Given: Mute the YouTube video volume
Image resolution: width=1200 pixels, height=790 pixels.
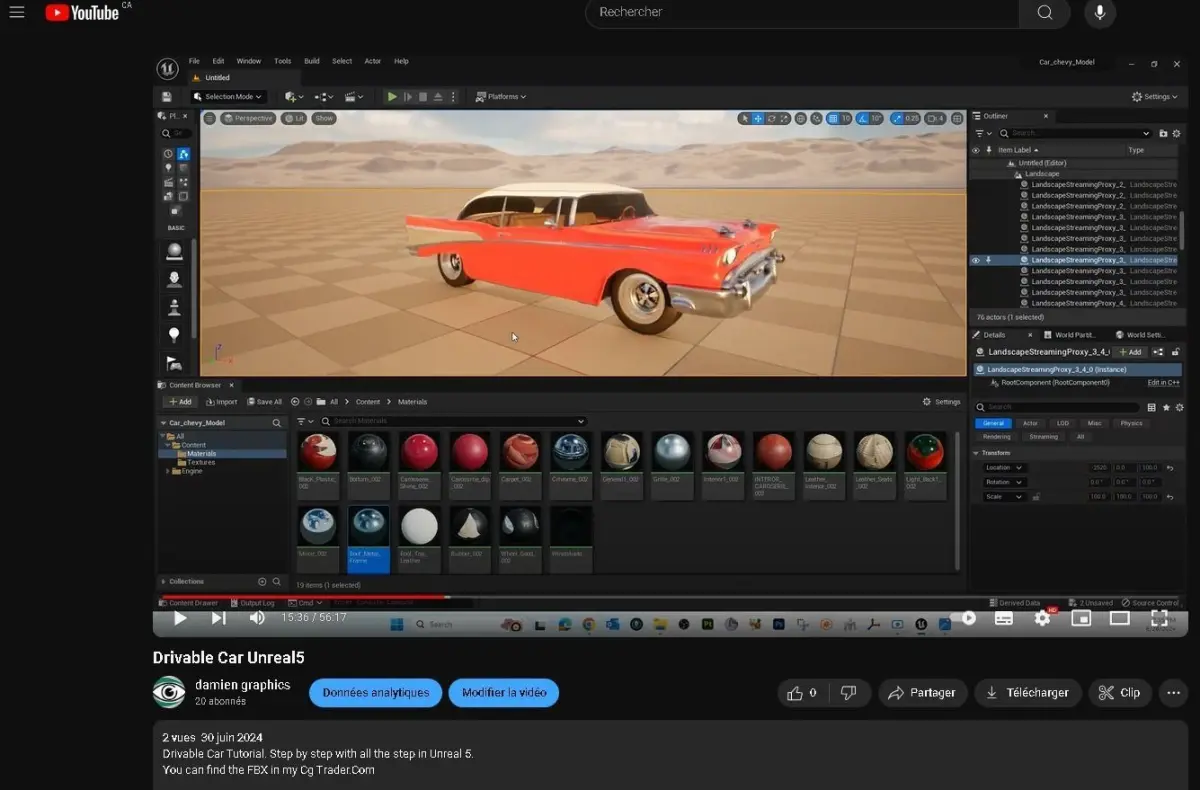Looking at the screenshot, I should pos(257,618).
